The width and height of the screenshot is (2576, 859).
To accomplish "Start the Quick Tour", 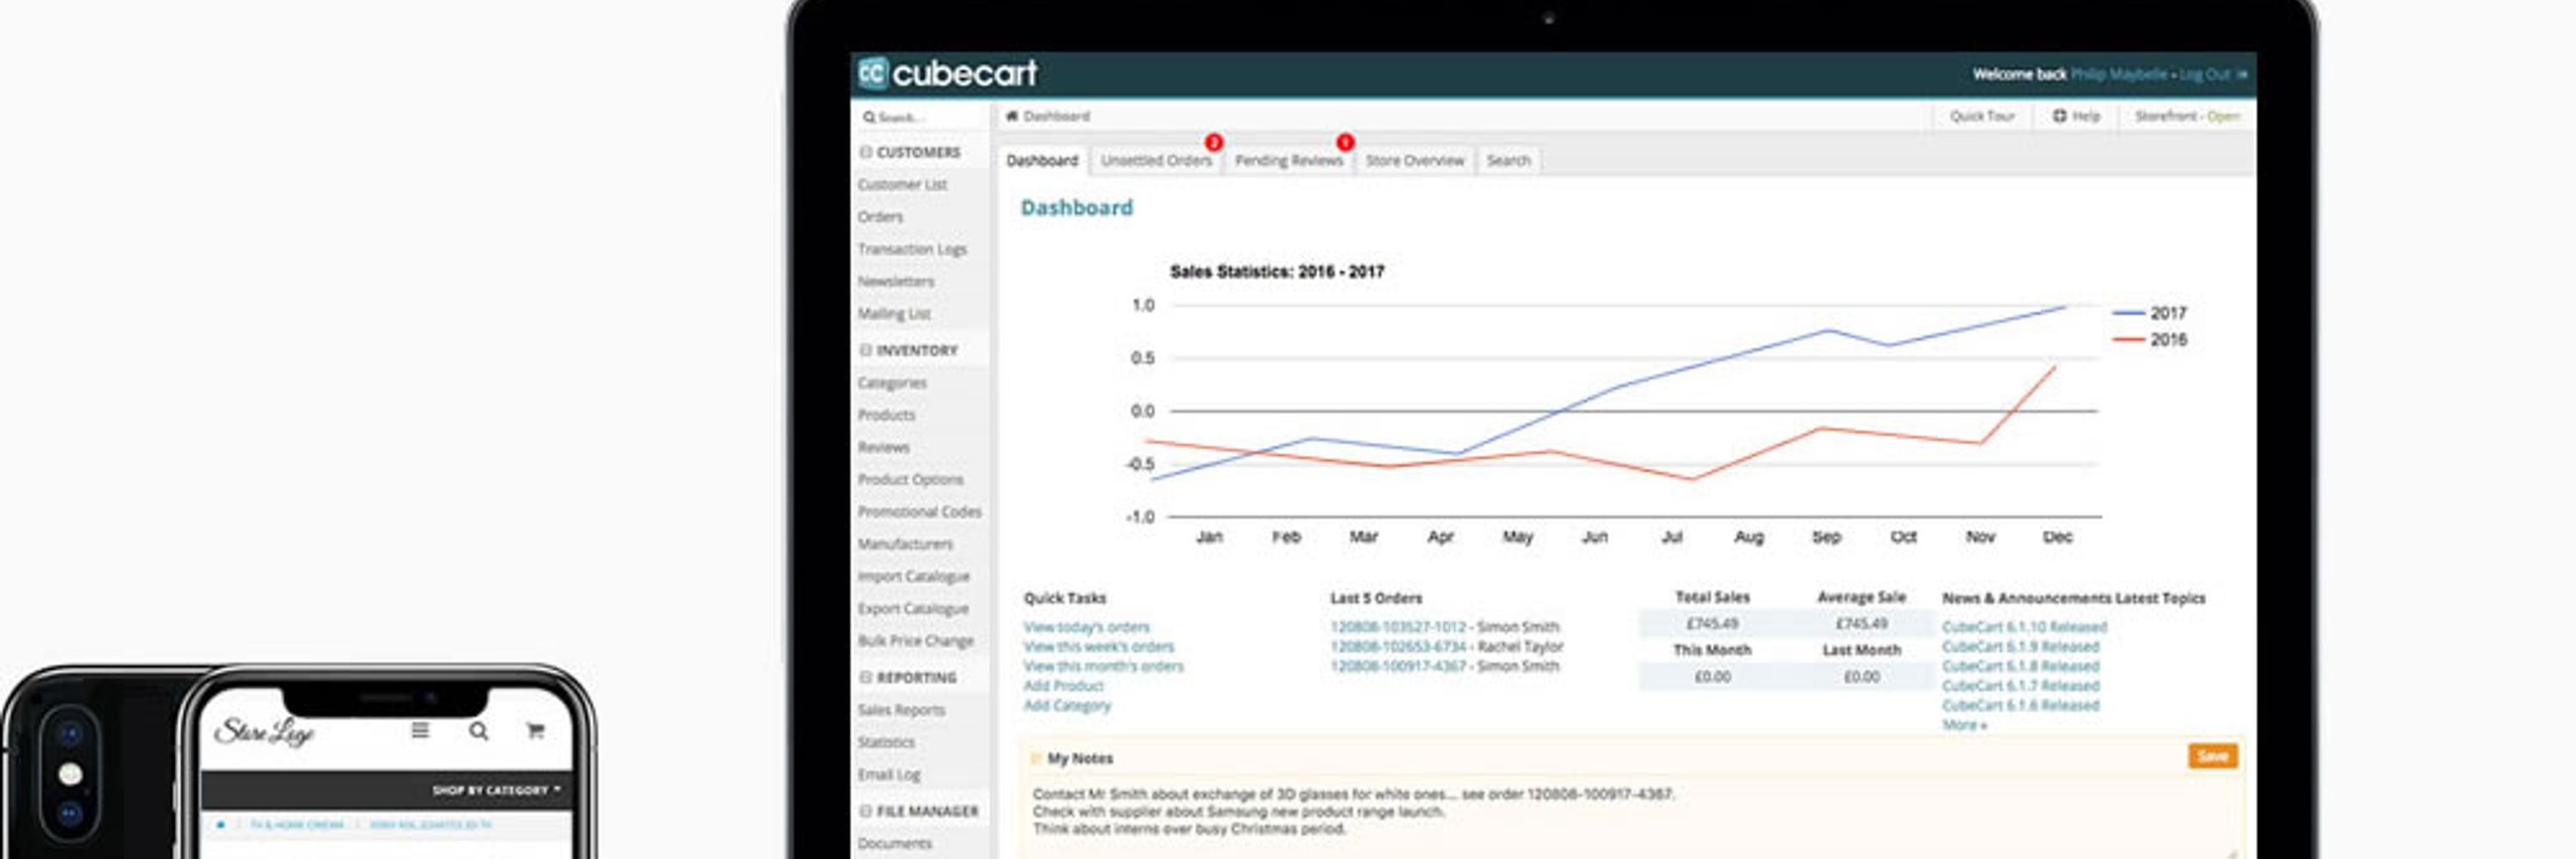I will point(1982,116).
